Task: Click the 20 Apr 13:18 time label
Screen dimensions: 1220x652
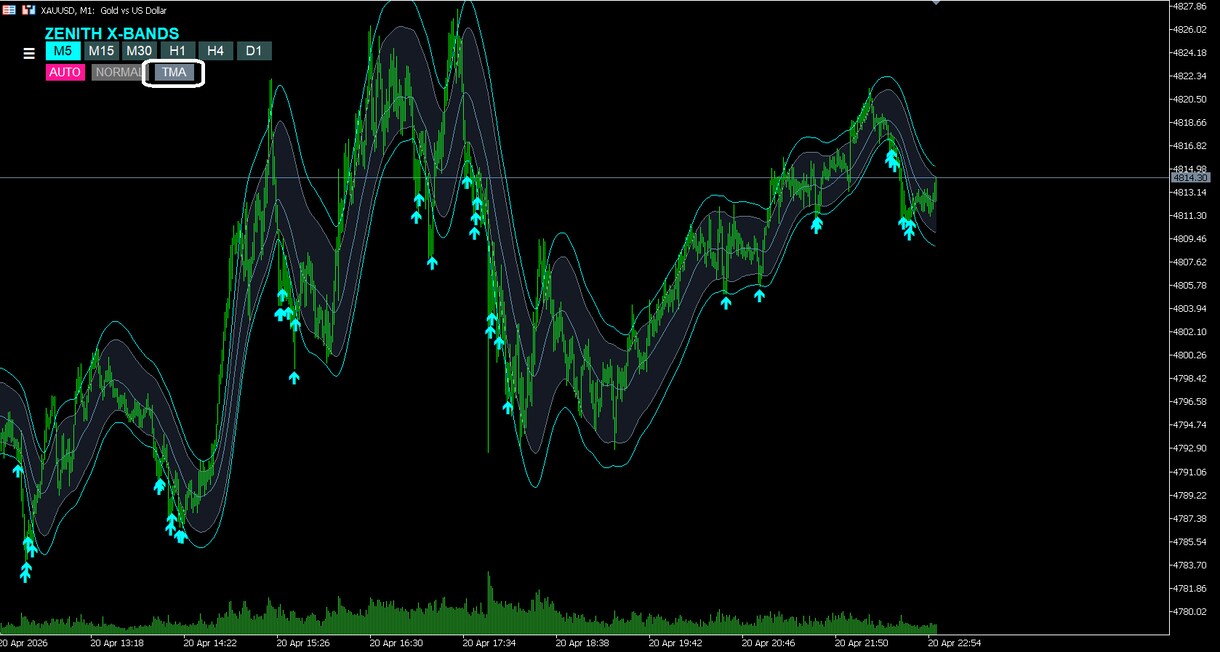Action: coord(117,643)
